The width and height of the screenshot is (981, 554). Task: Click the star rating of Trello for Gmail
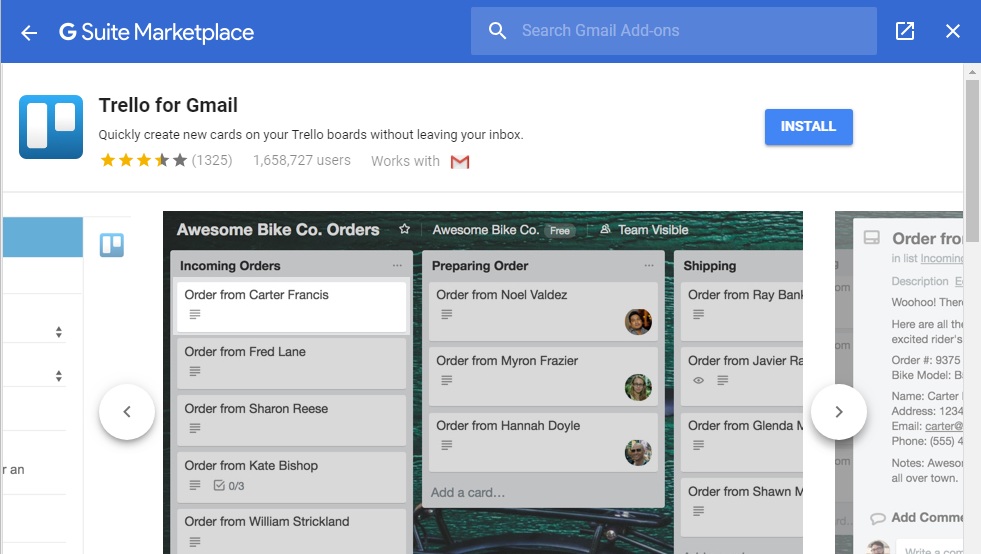143,160
